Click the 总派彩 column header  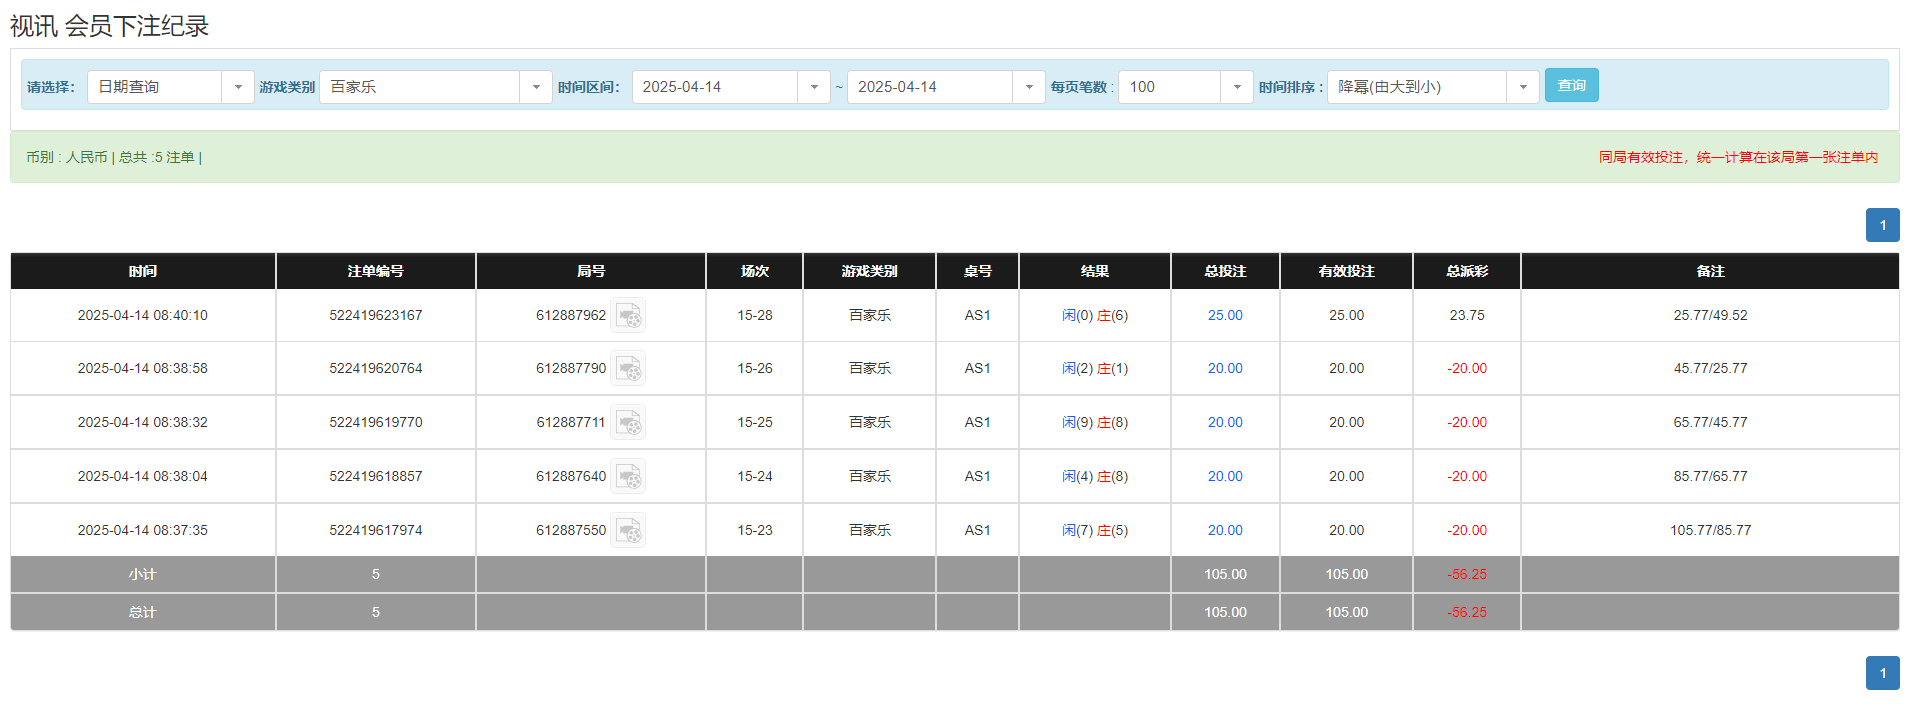(1466, 271)
